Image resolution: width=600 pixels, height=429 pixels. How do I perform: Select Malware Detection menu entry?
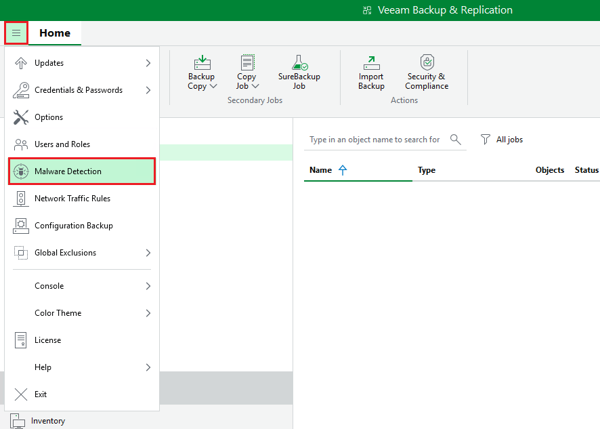tap(82, 171)
